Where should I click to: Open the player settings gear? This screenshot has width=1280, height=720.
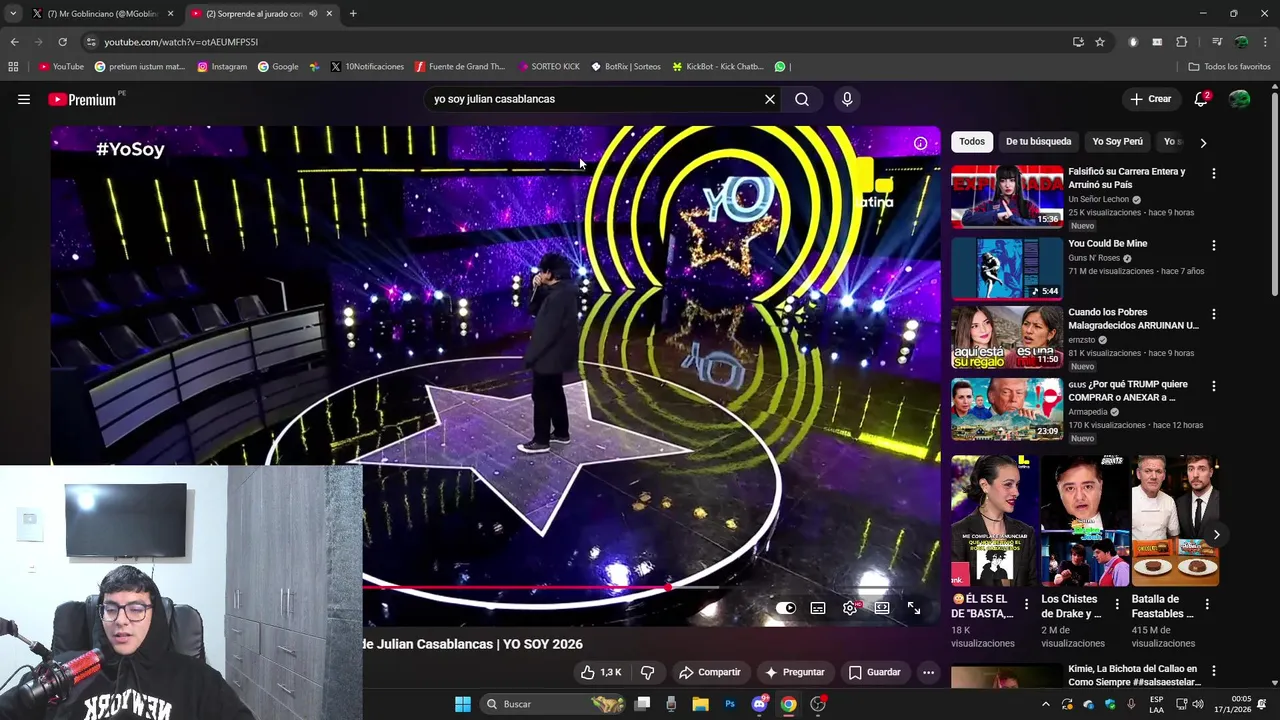coord(850,608)
